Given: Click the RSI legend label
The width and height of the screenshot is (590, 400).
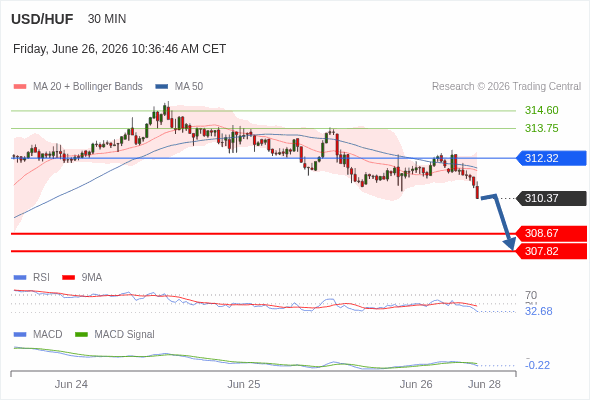Looking at the screenshot, I should (41, 278).
